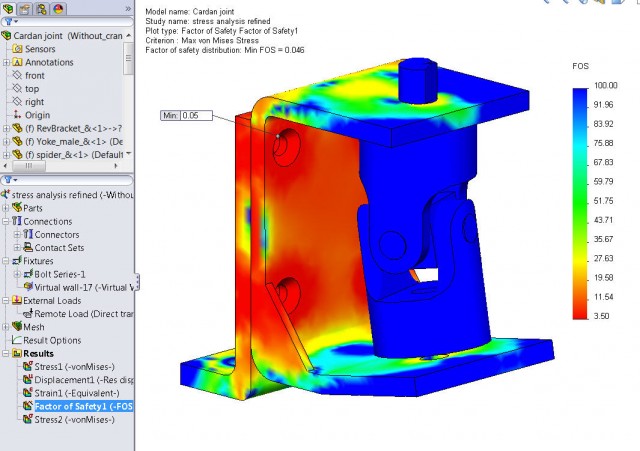
Task: Expand the RevBracket component node
Action: pos(6,129)
